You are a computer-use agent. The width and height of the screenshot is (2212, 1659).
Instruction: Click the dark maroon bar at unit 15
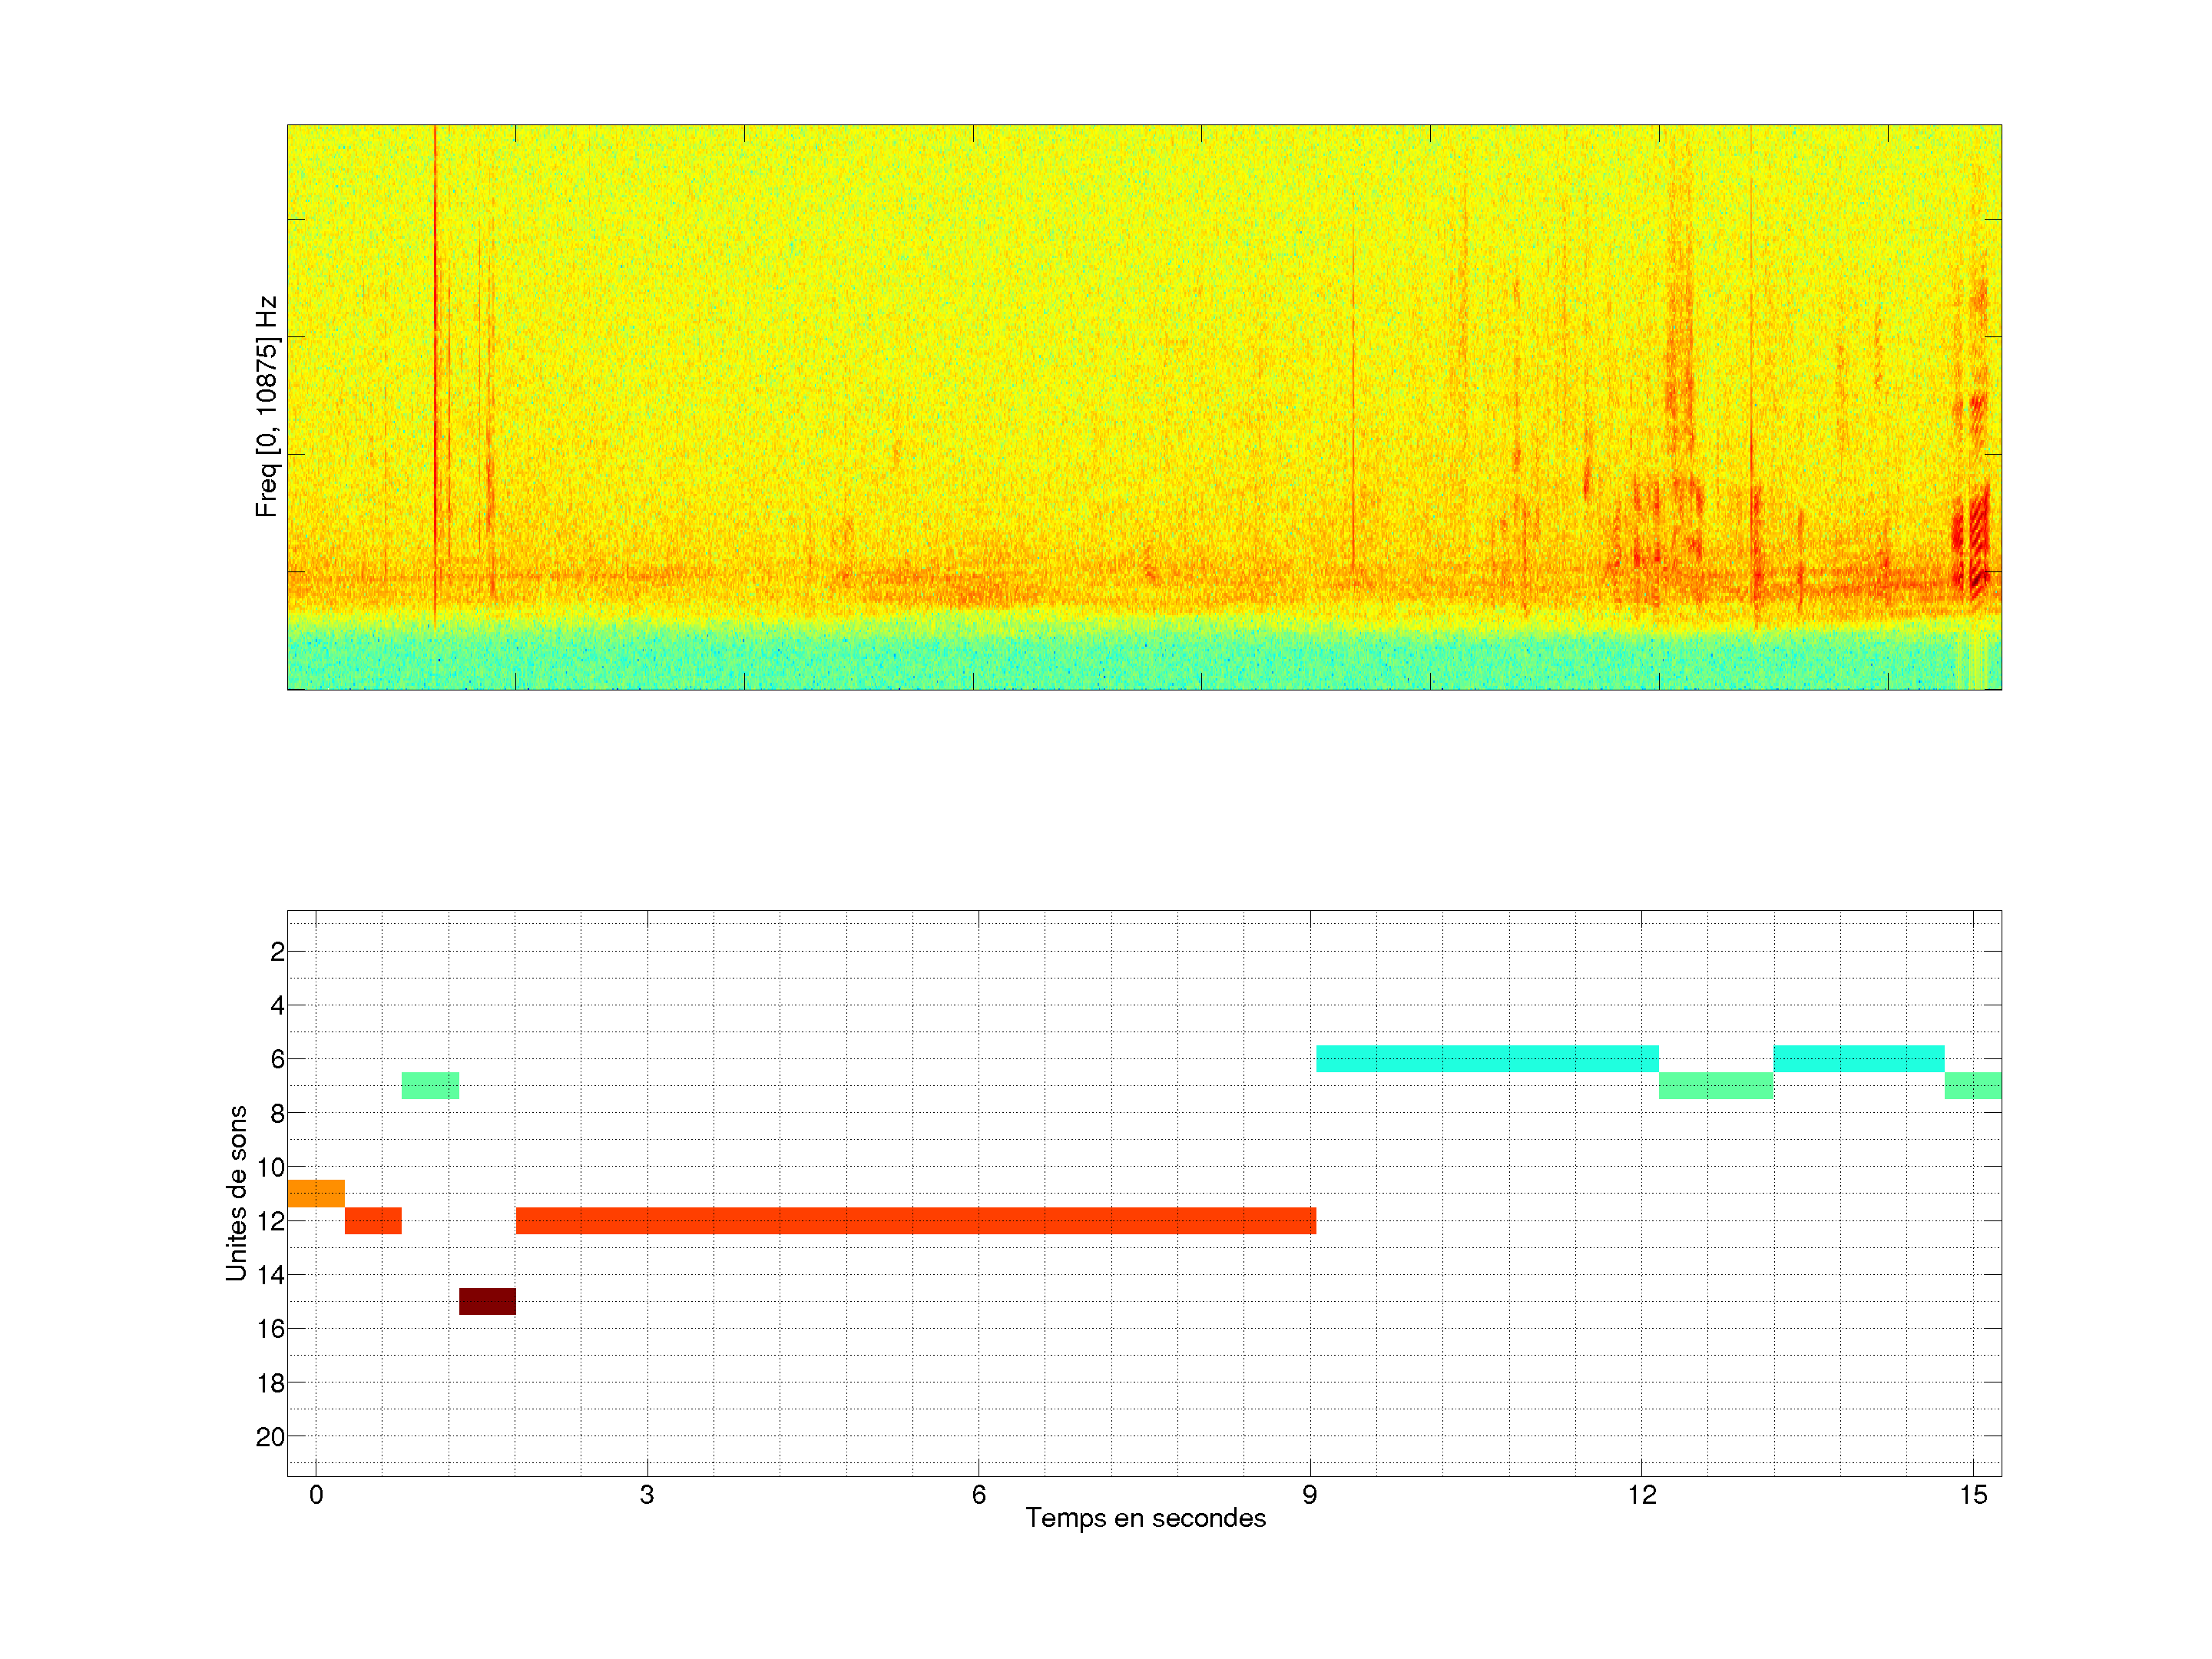click(x=487, y=1301)
